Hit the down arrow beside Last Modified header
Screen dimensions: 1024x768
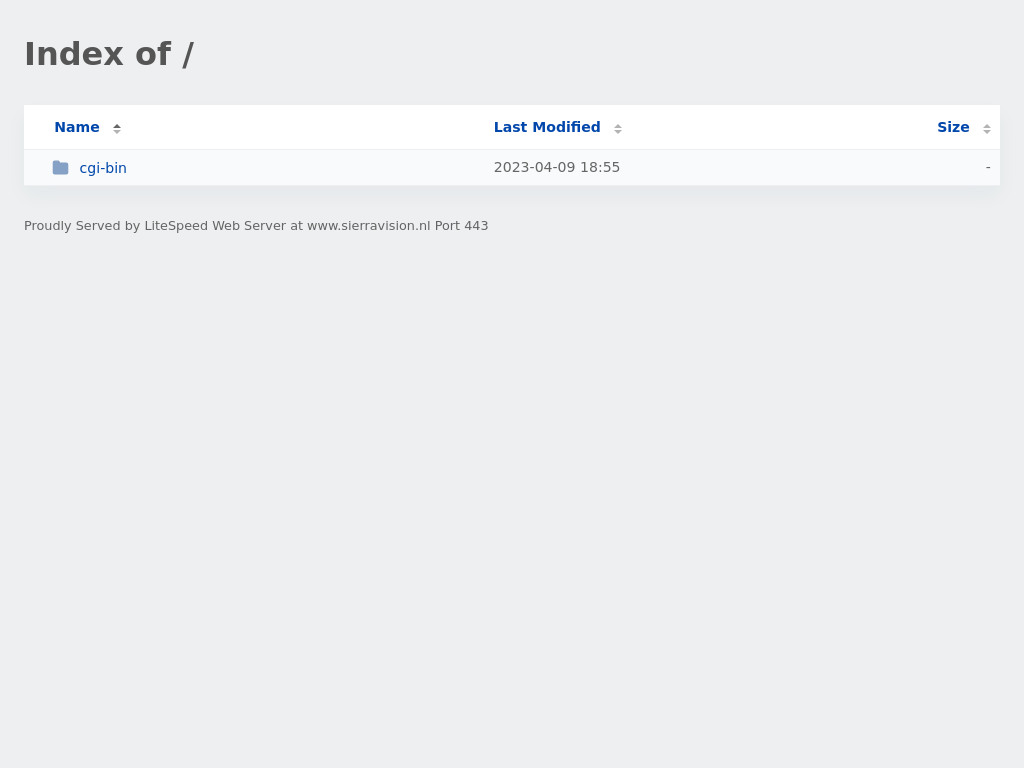click(x=618, y=132)
